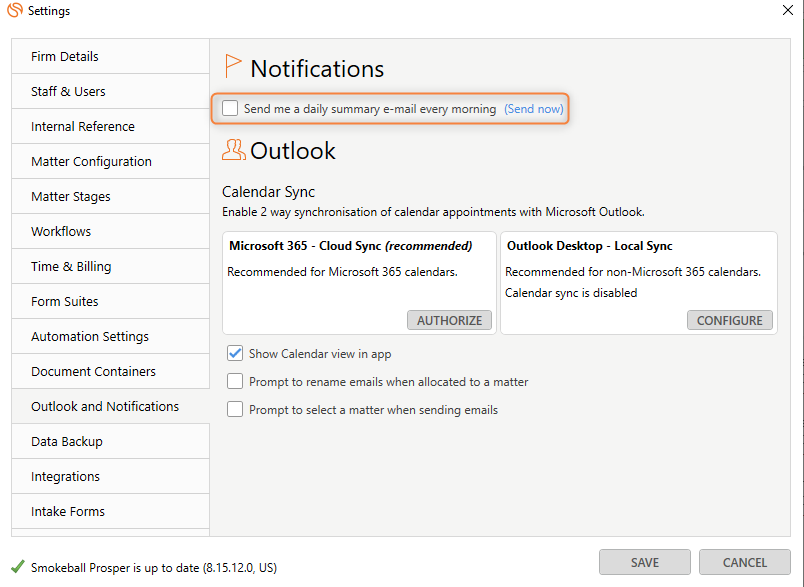Close the Settings window

click(788, 10)
